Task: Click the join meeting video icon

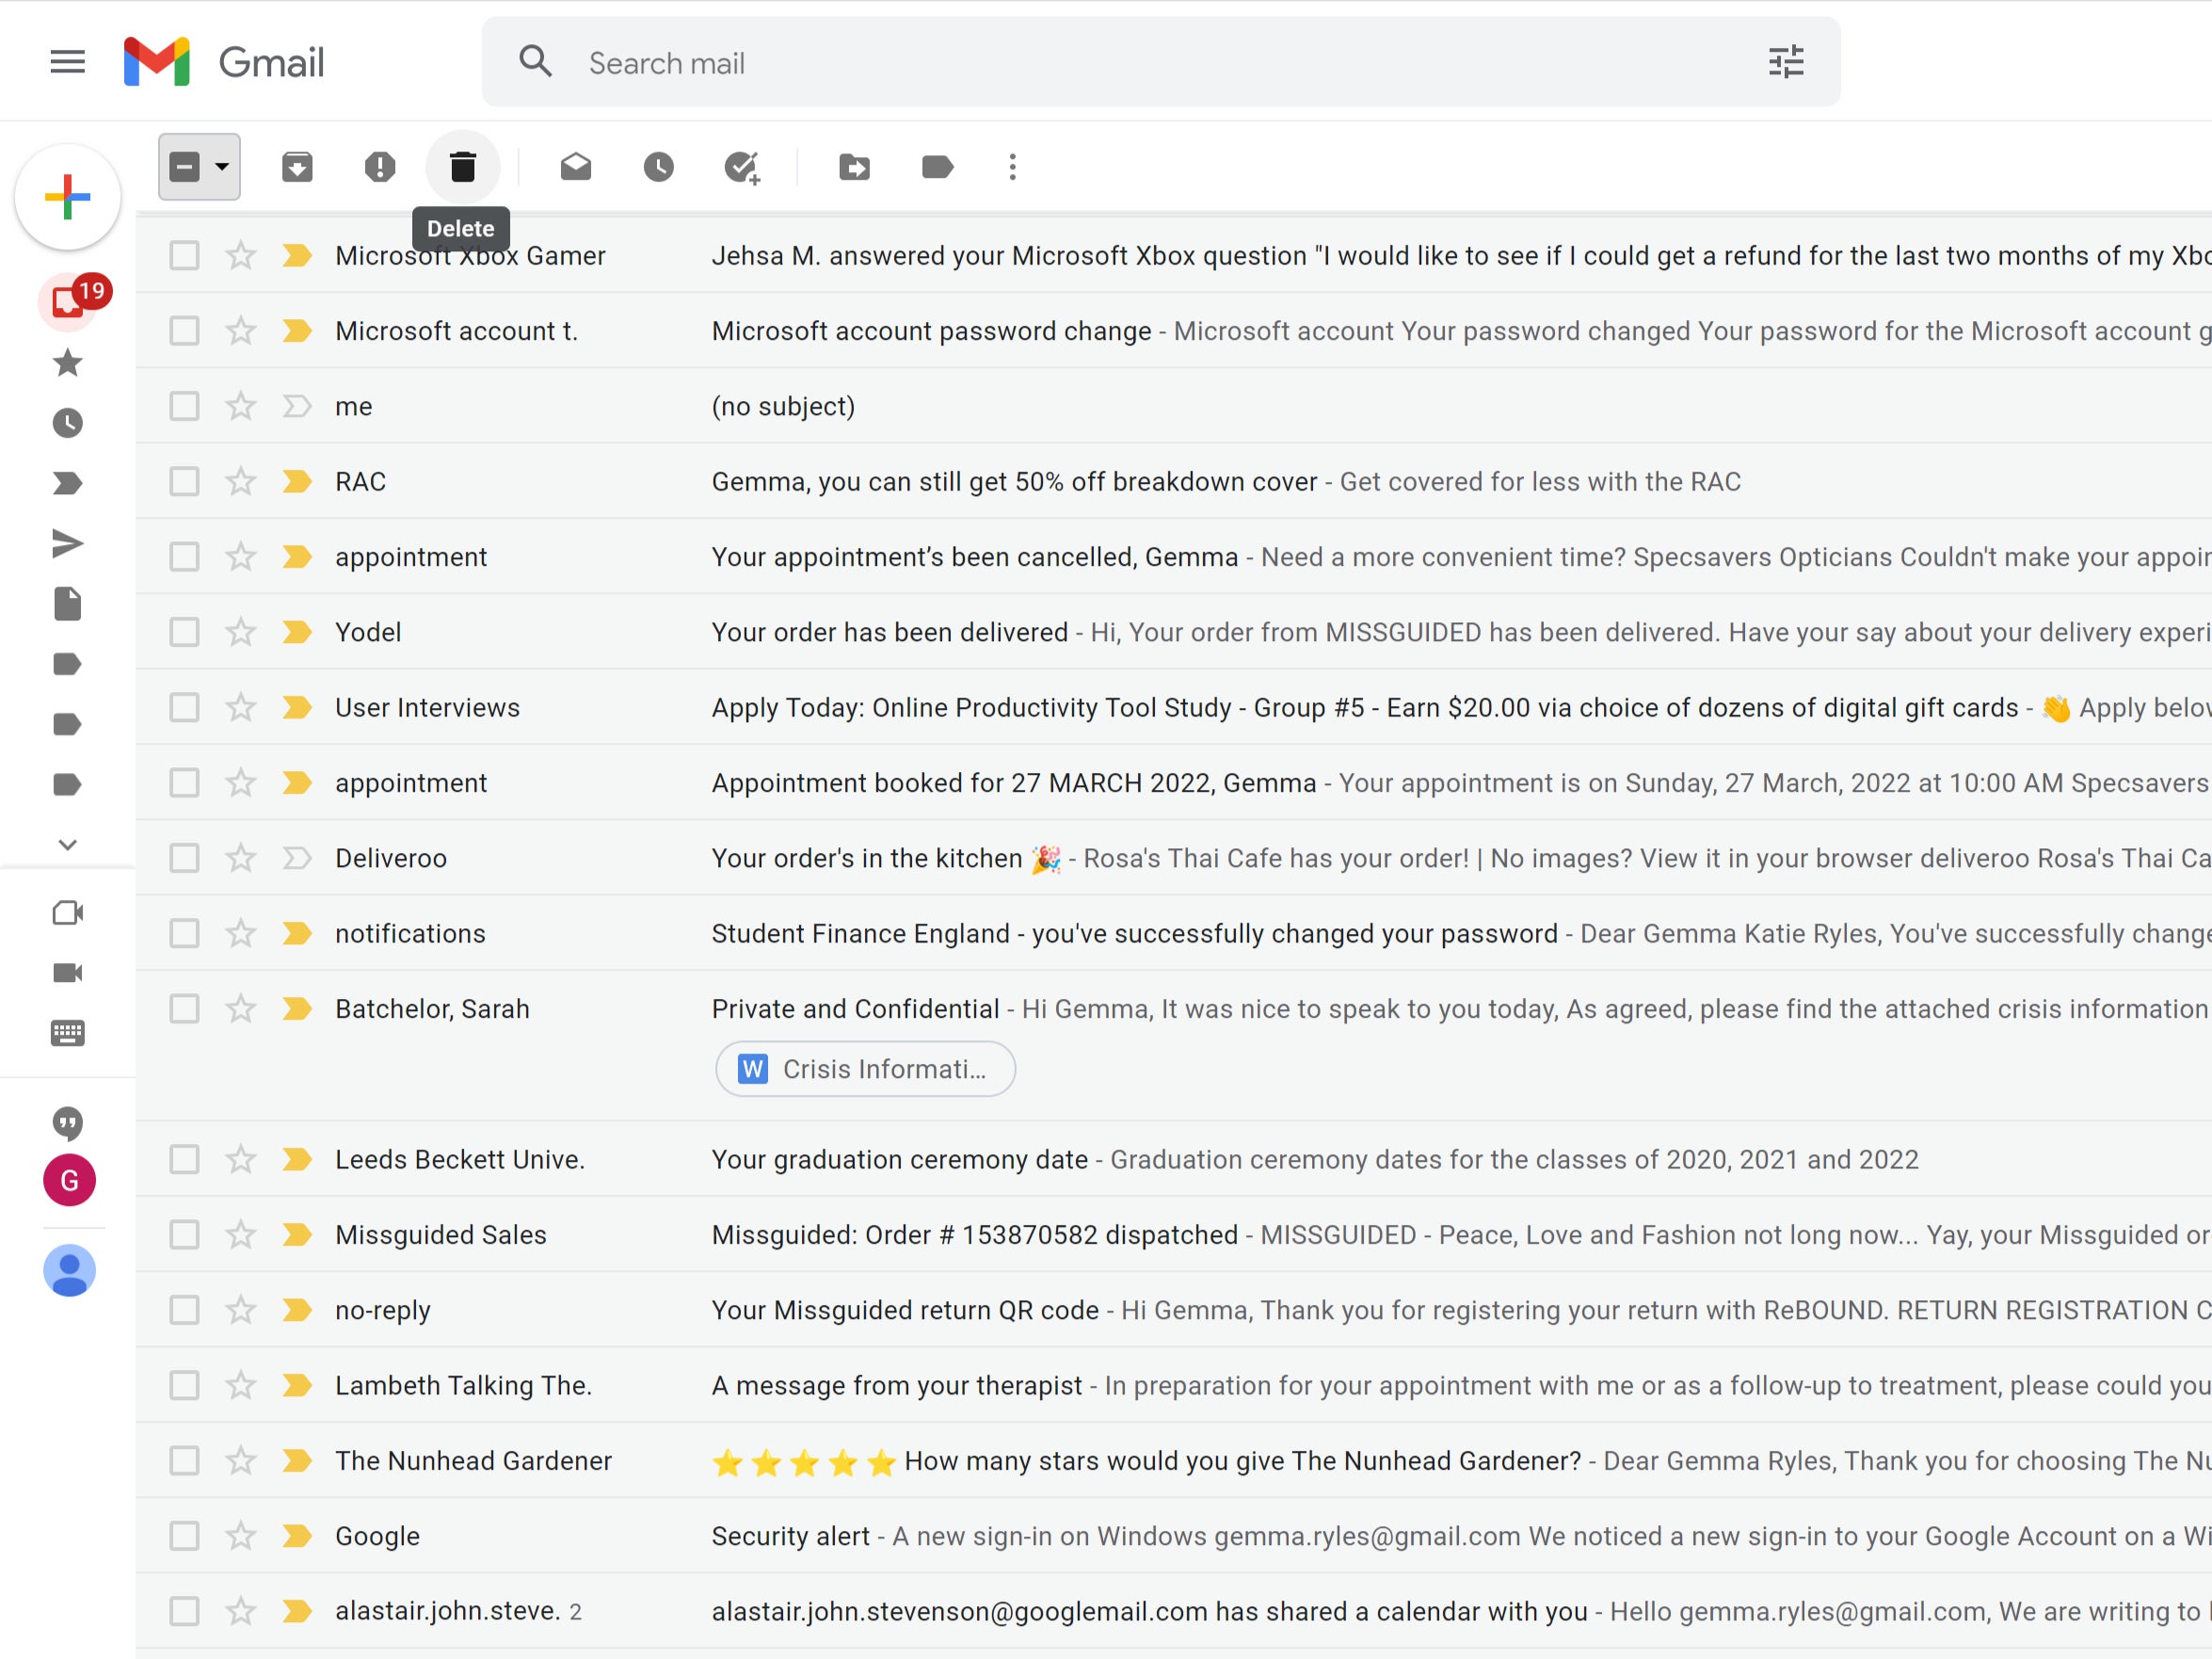Action: (67, 973)
